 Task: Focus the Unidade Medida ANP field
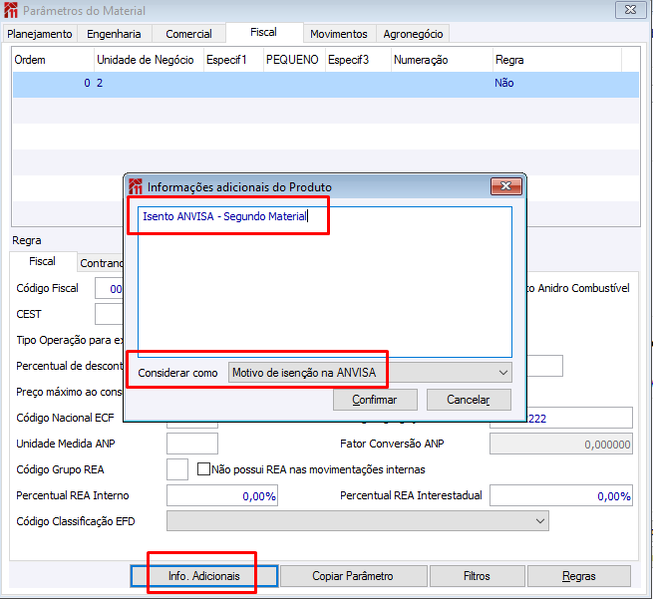click(x=192, y=443)
